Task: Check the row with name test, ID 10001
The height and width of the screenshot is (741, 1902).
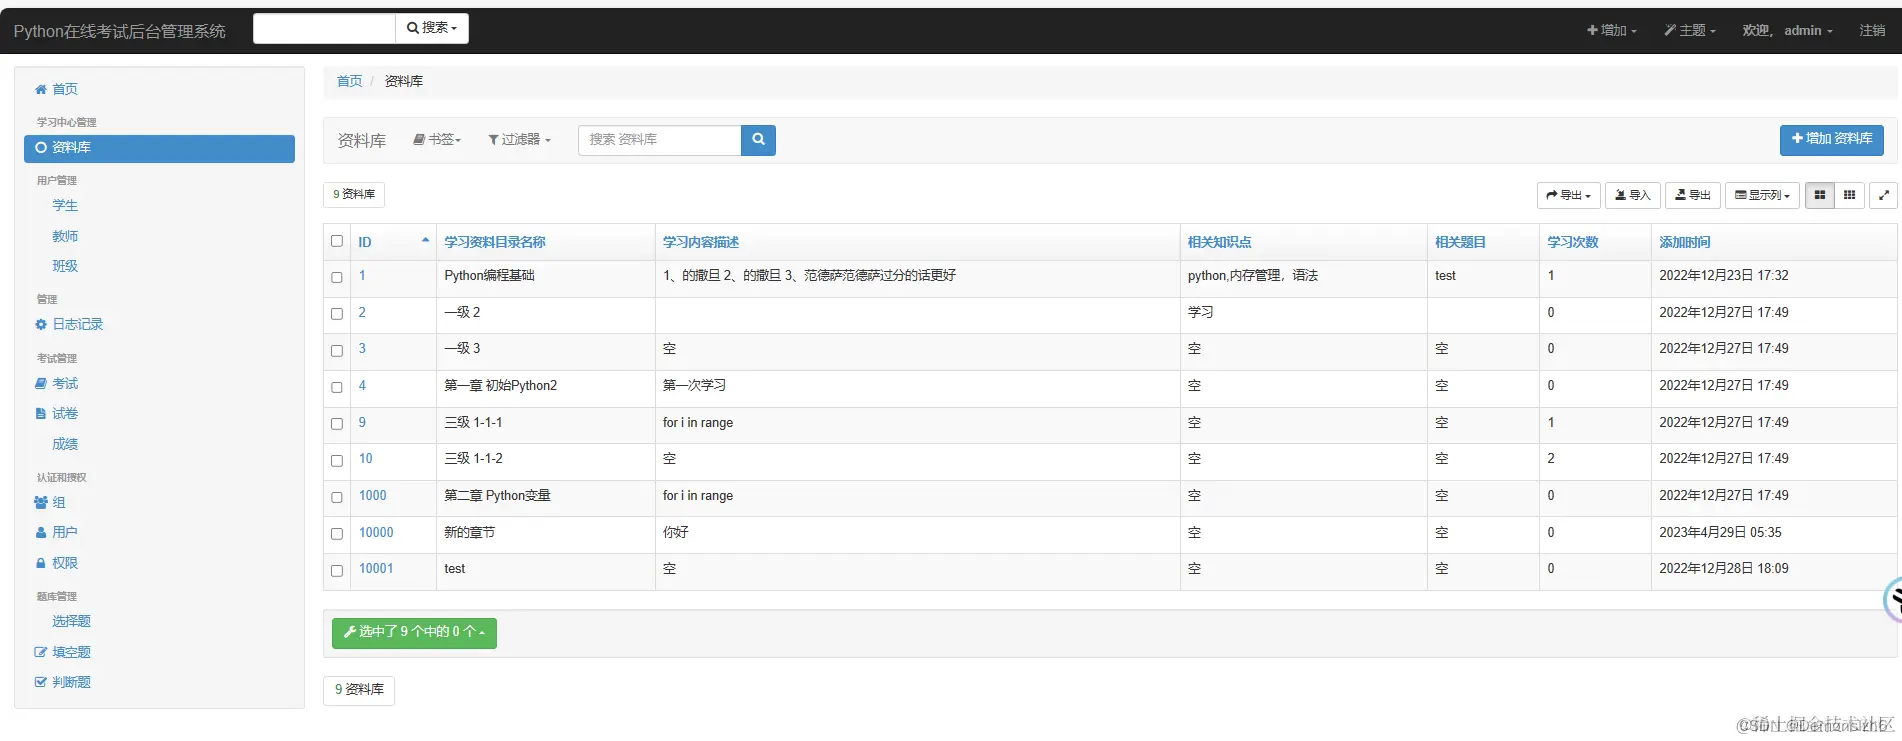Action: [x=337, y=570]
